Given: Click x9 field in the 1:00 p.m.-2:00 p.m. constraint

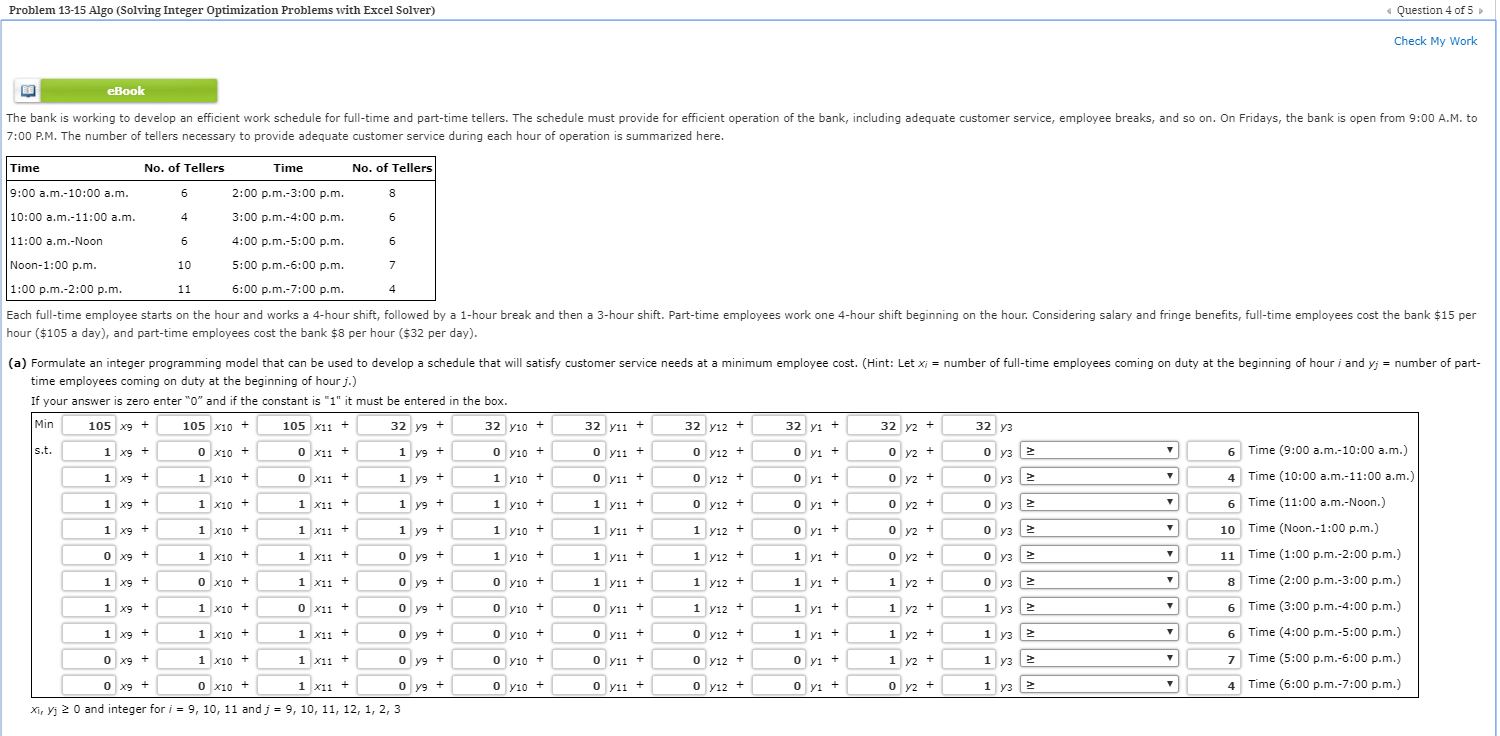Looking at the screenshot, I should [x=88, y=555].
